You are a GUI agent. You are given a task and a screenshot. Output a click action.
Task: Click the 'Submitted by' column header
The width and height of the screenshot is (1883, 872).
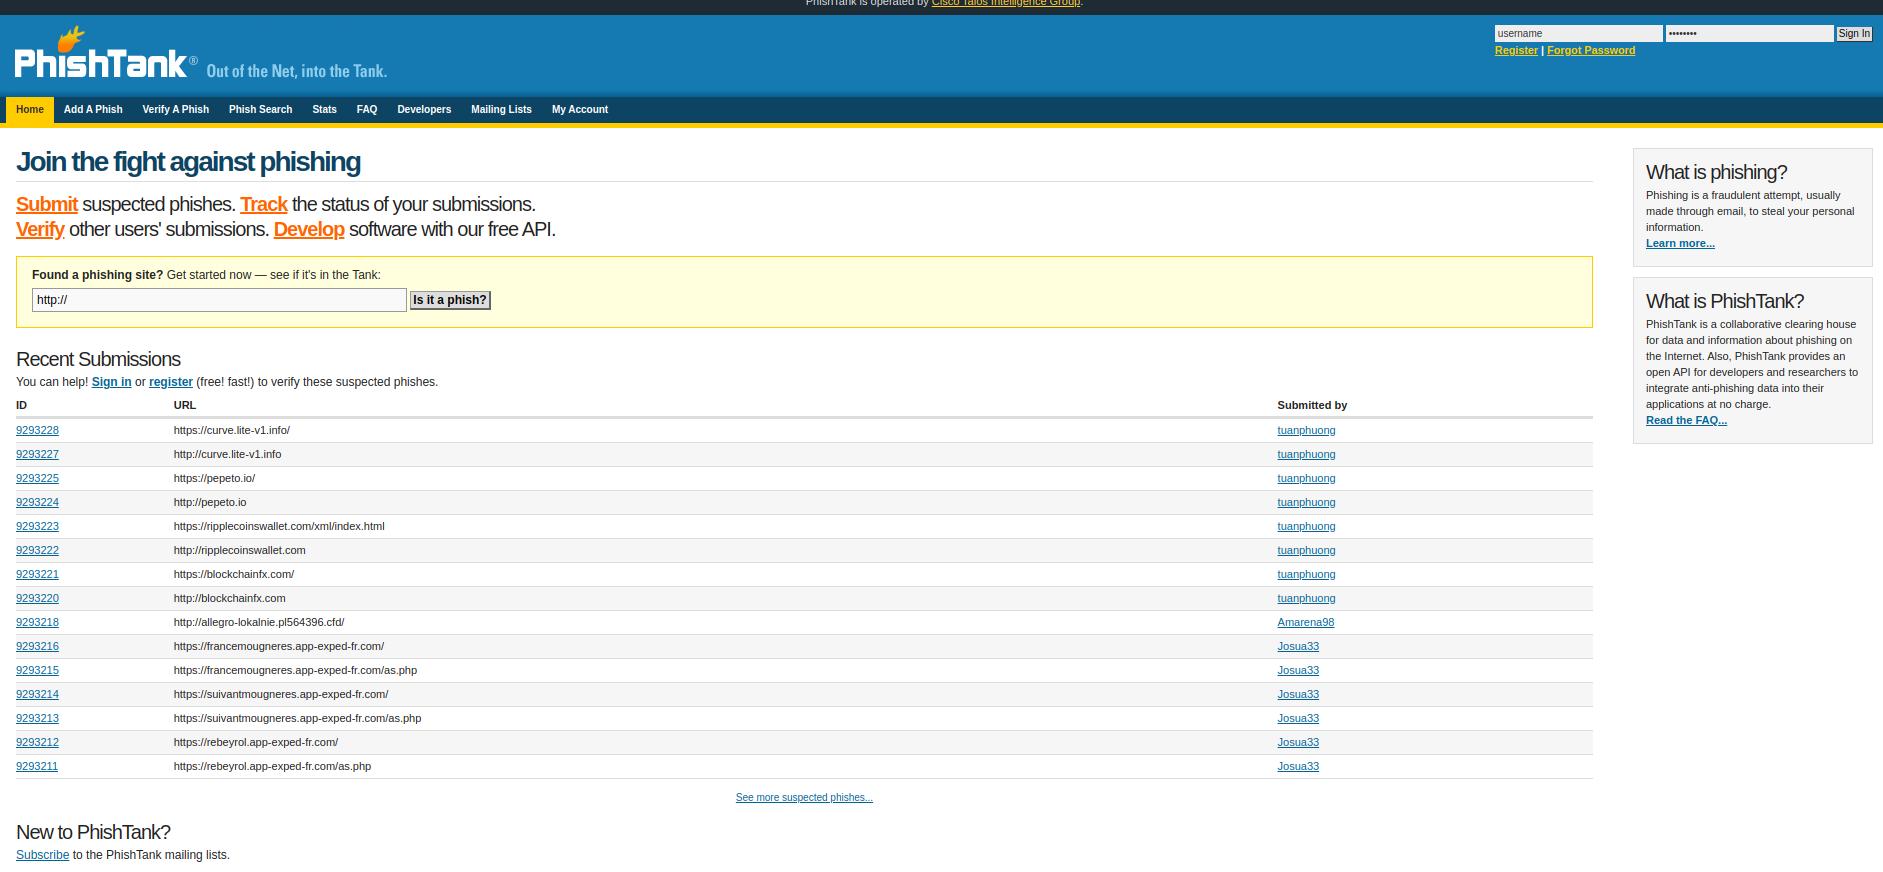1312,405
